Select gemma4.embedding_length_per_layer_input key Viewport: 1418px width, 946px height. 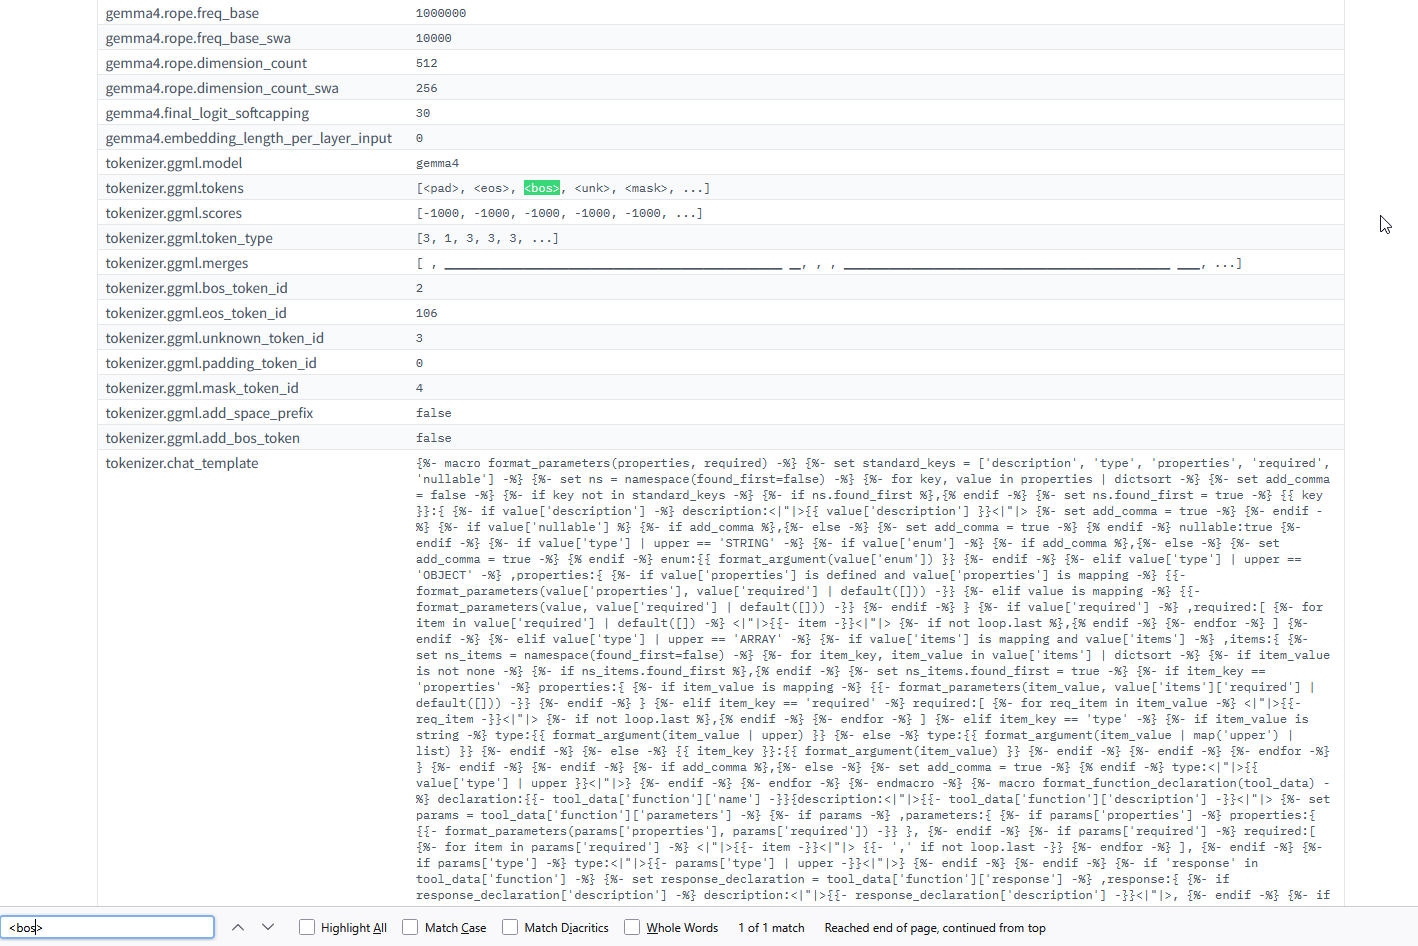click(x=249, y=138)
